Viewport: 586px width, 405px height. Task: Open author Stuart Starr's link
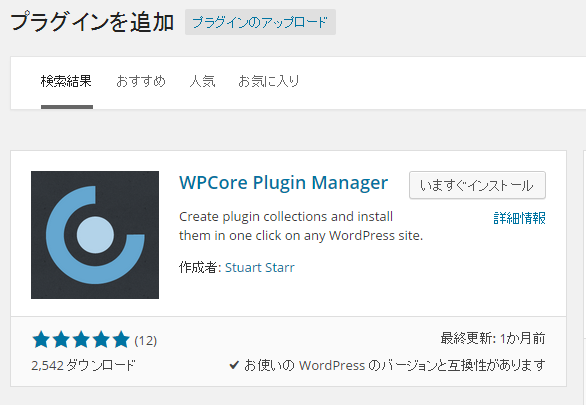tap(260, 268)
